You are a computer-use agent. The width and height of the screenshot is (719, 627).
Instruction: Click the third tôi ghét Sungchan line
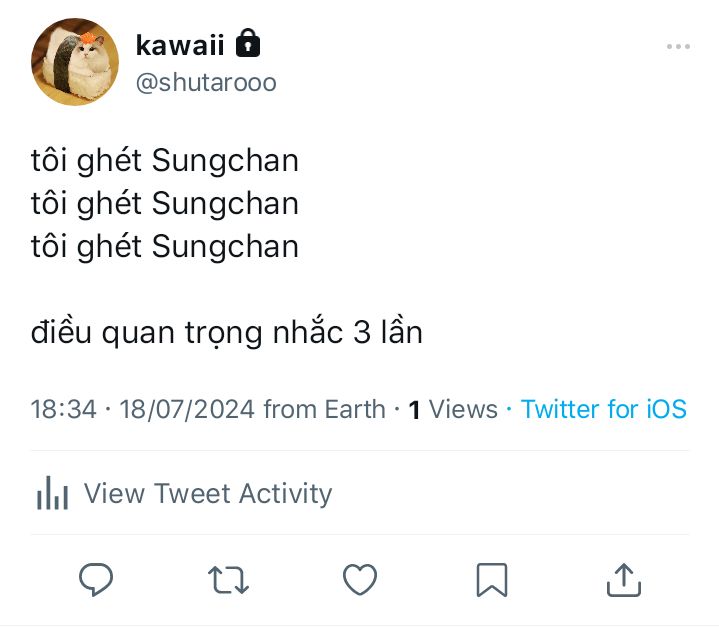[165, 246]
